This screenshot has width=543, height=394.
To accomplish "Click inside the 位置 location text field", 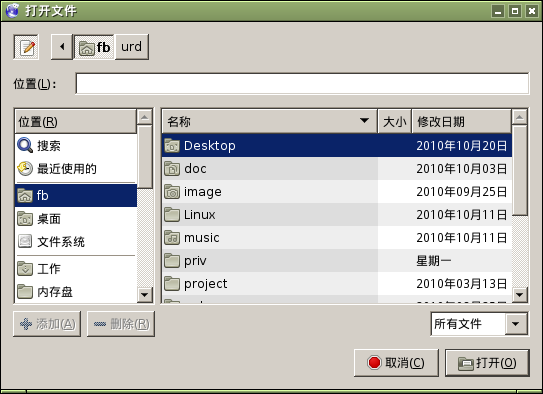I will (x=302, y=83).
